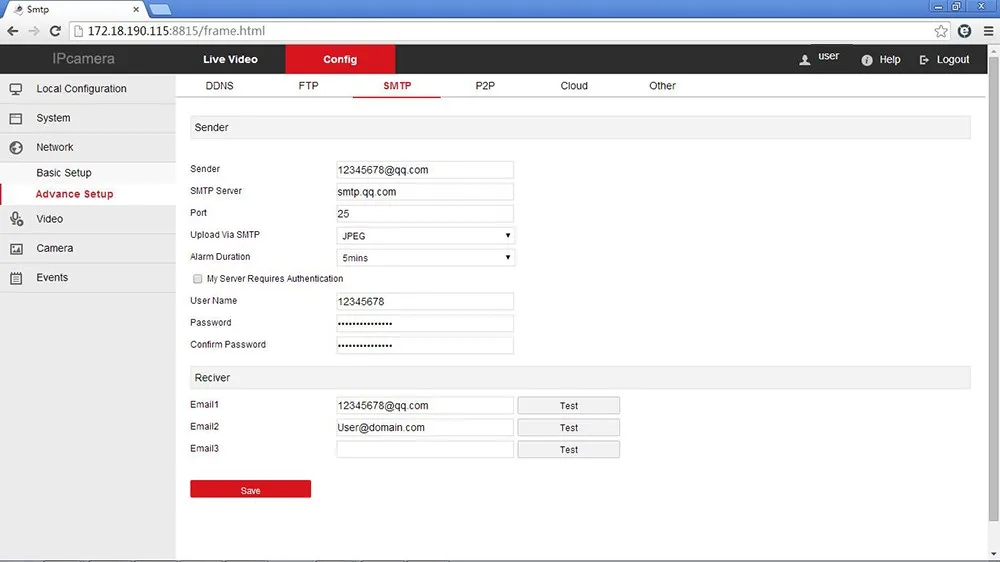Screen dimensions: 1000x562
Task: Click the user profile icon
Action: pyautogui.click(x=805, y=59)
